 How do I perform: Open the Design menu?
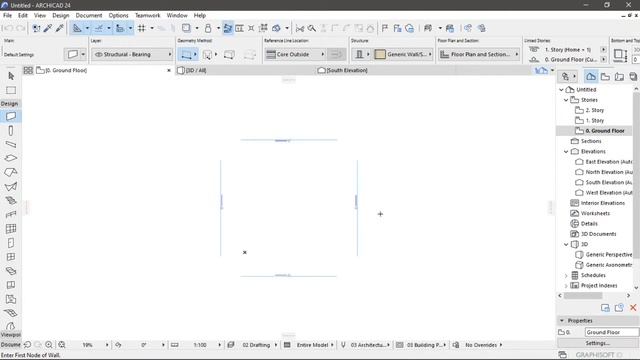coord(60,15)
